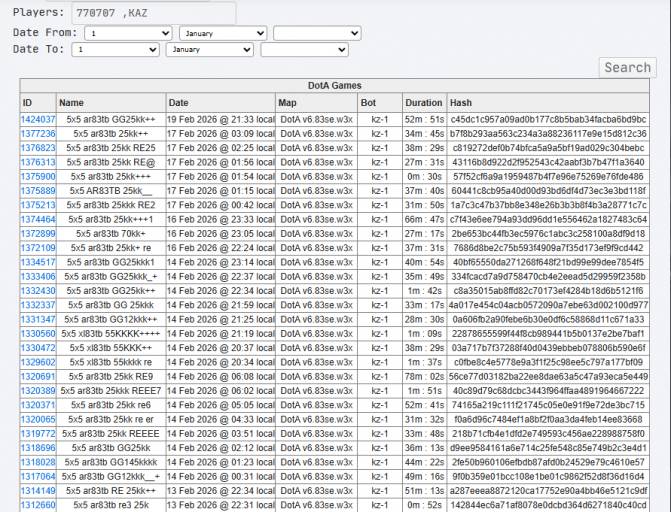
Task: Open the Date To day dropdown
Action: [116, 50]
